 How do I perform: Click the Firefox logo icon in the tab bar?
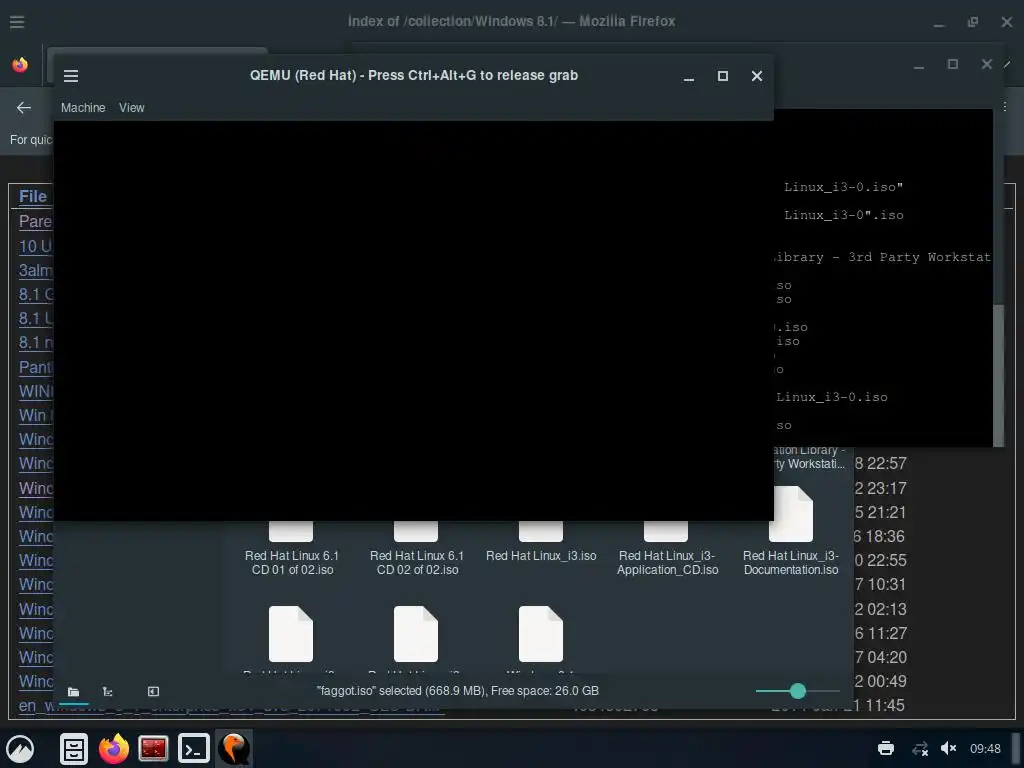pos(20,65)
